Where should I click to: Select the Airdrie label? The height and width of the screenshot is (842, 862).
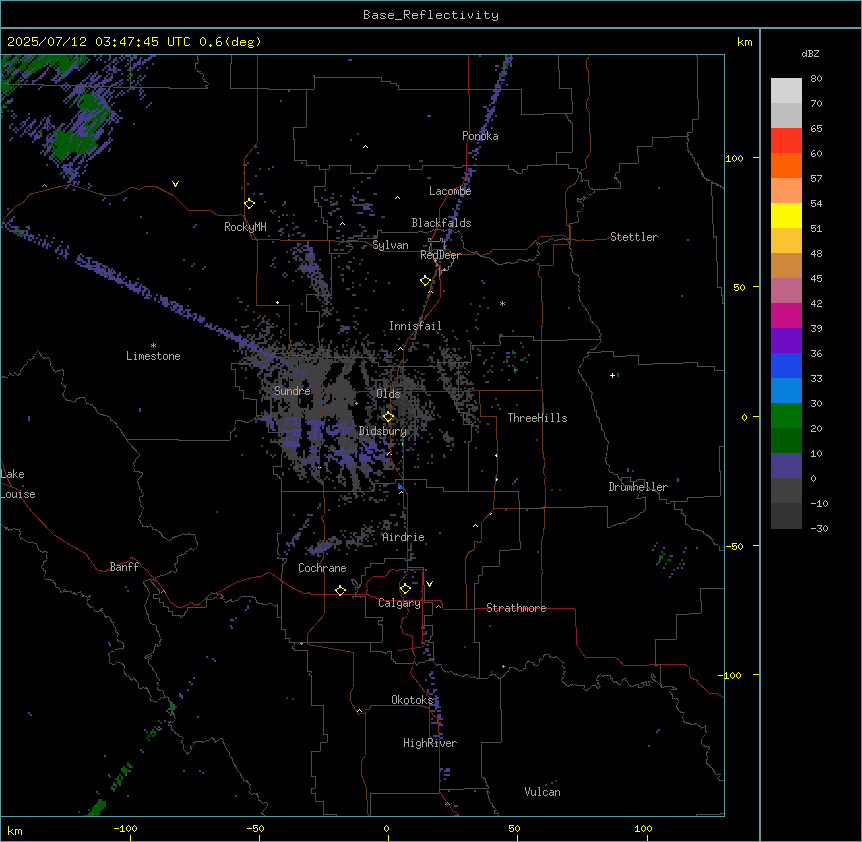click(x=403, y=537)
